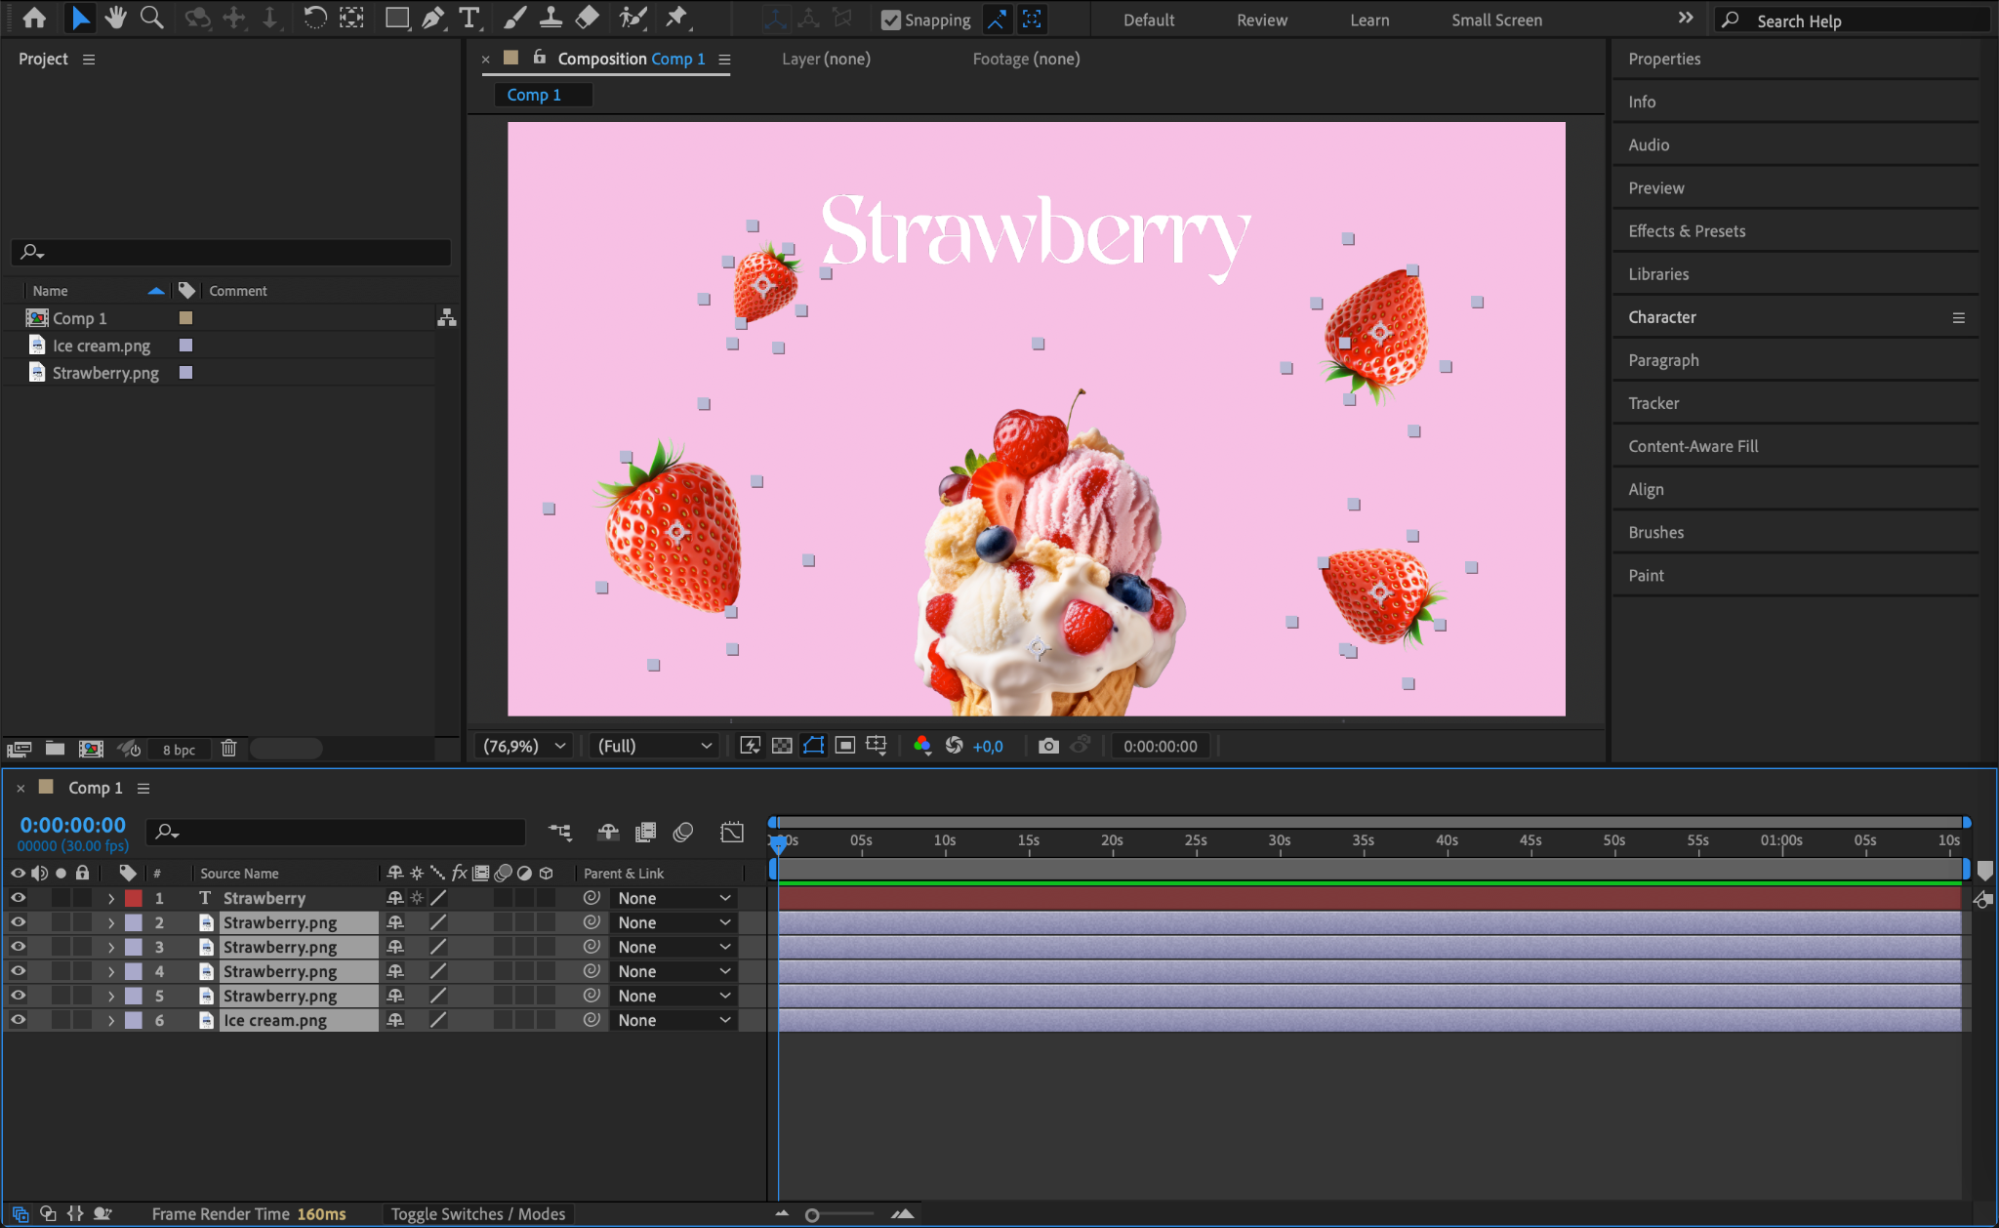
Task: Select the Horizontal Type tool
Action: pyautogui.click(x=468, y=18)
